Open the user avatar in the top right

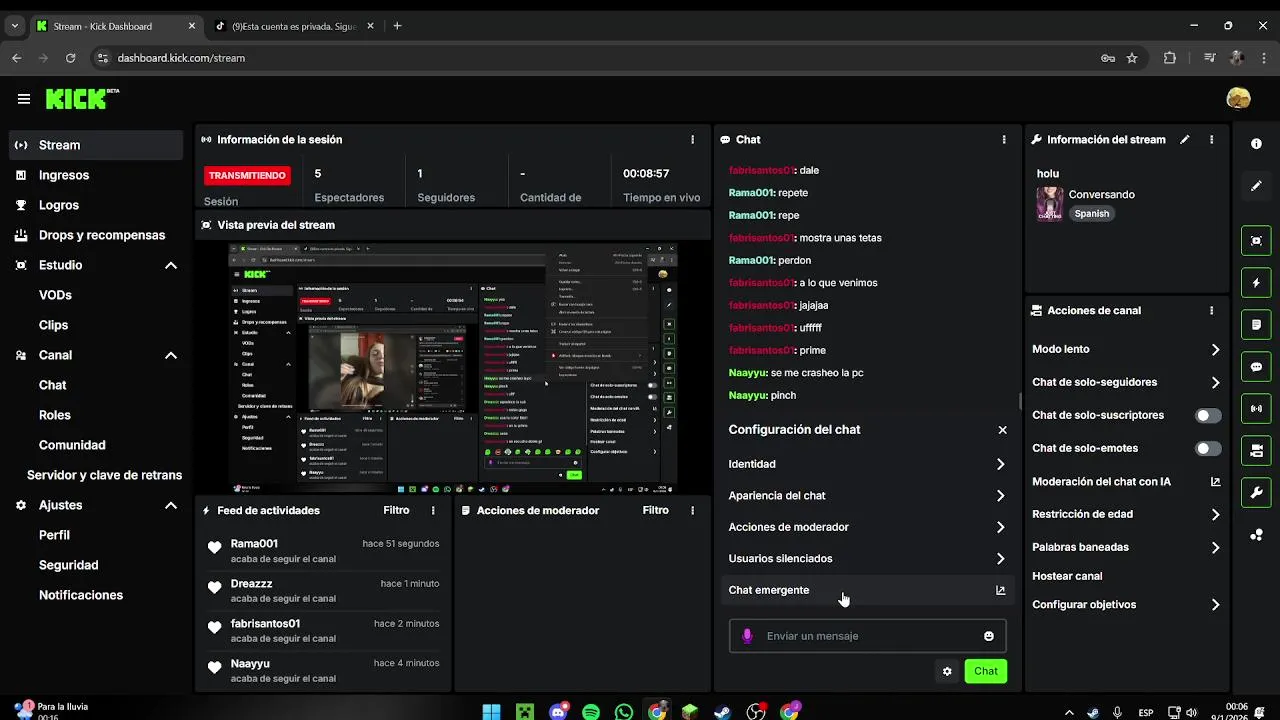(1238, 98)
